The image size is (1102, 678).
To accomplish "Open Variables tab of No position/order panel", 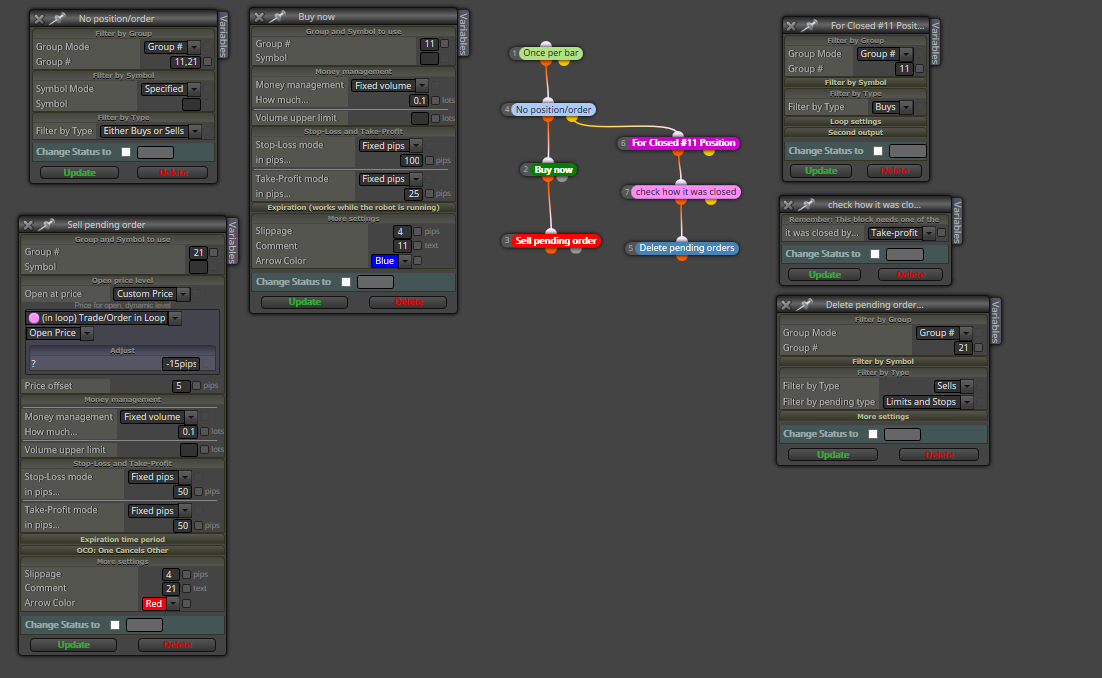I will (x=223, y=35).
